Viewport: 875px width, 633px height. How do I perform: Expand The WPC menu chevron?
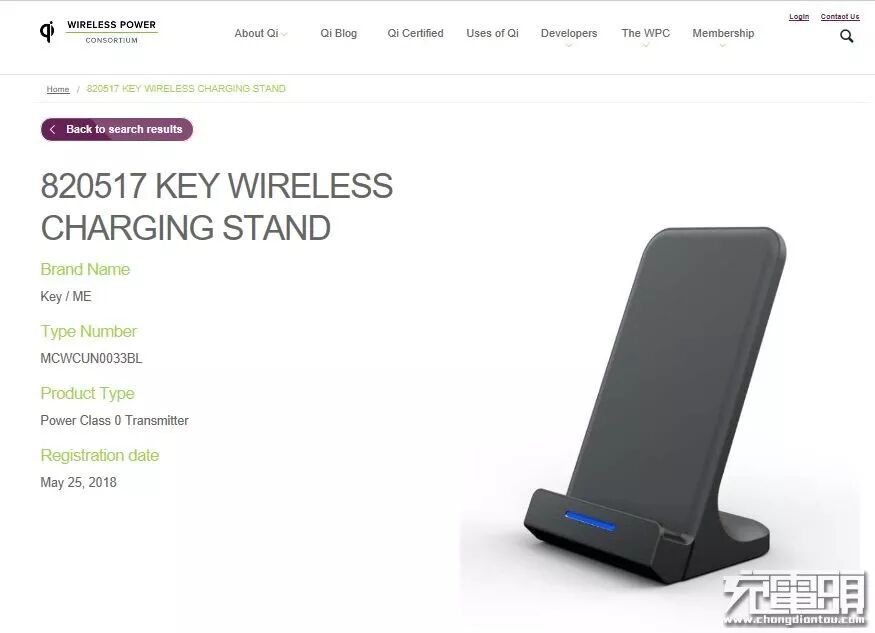point(646,45)
